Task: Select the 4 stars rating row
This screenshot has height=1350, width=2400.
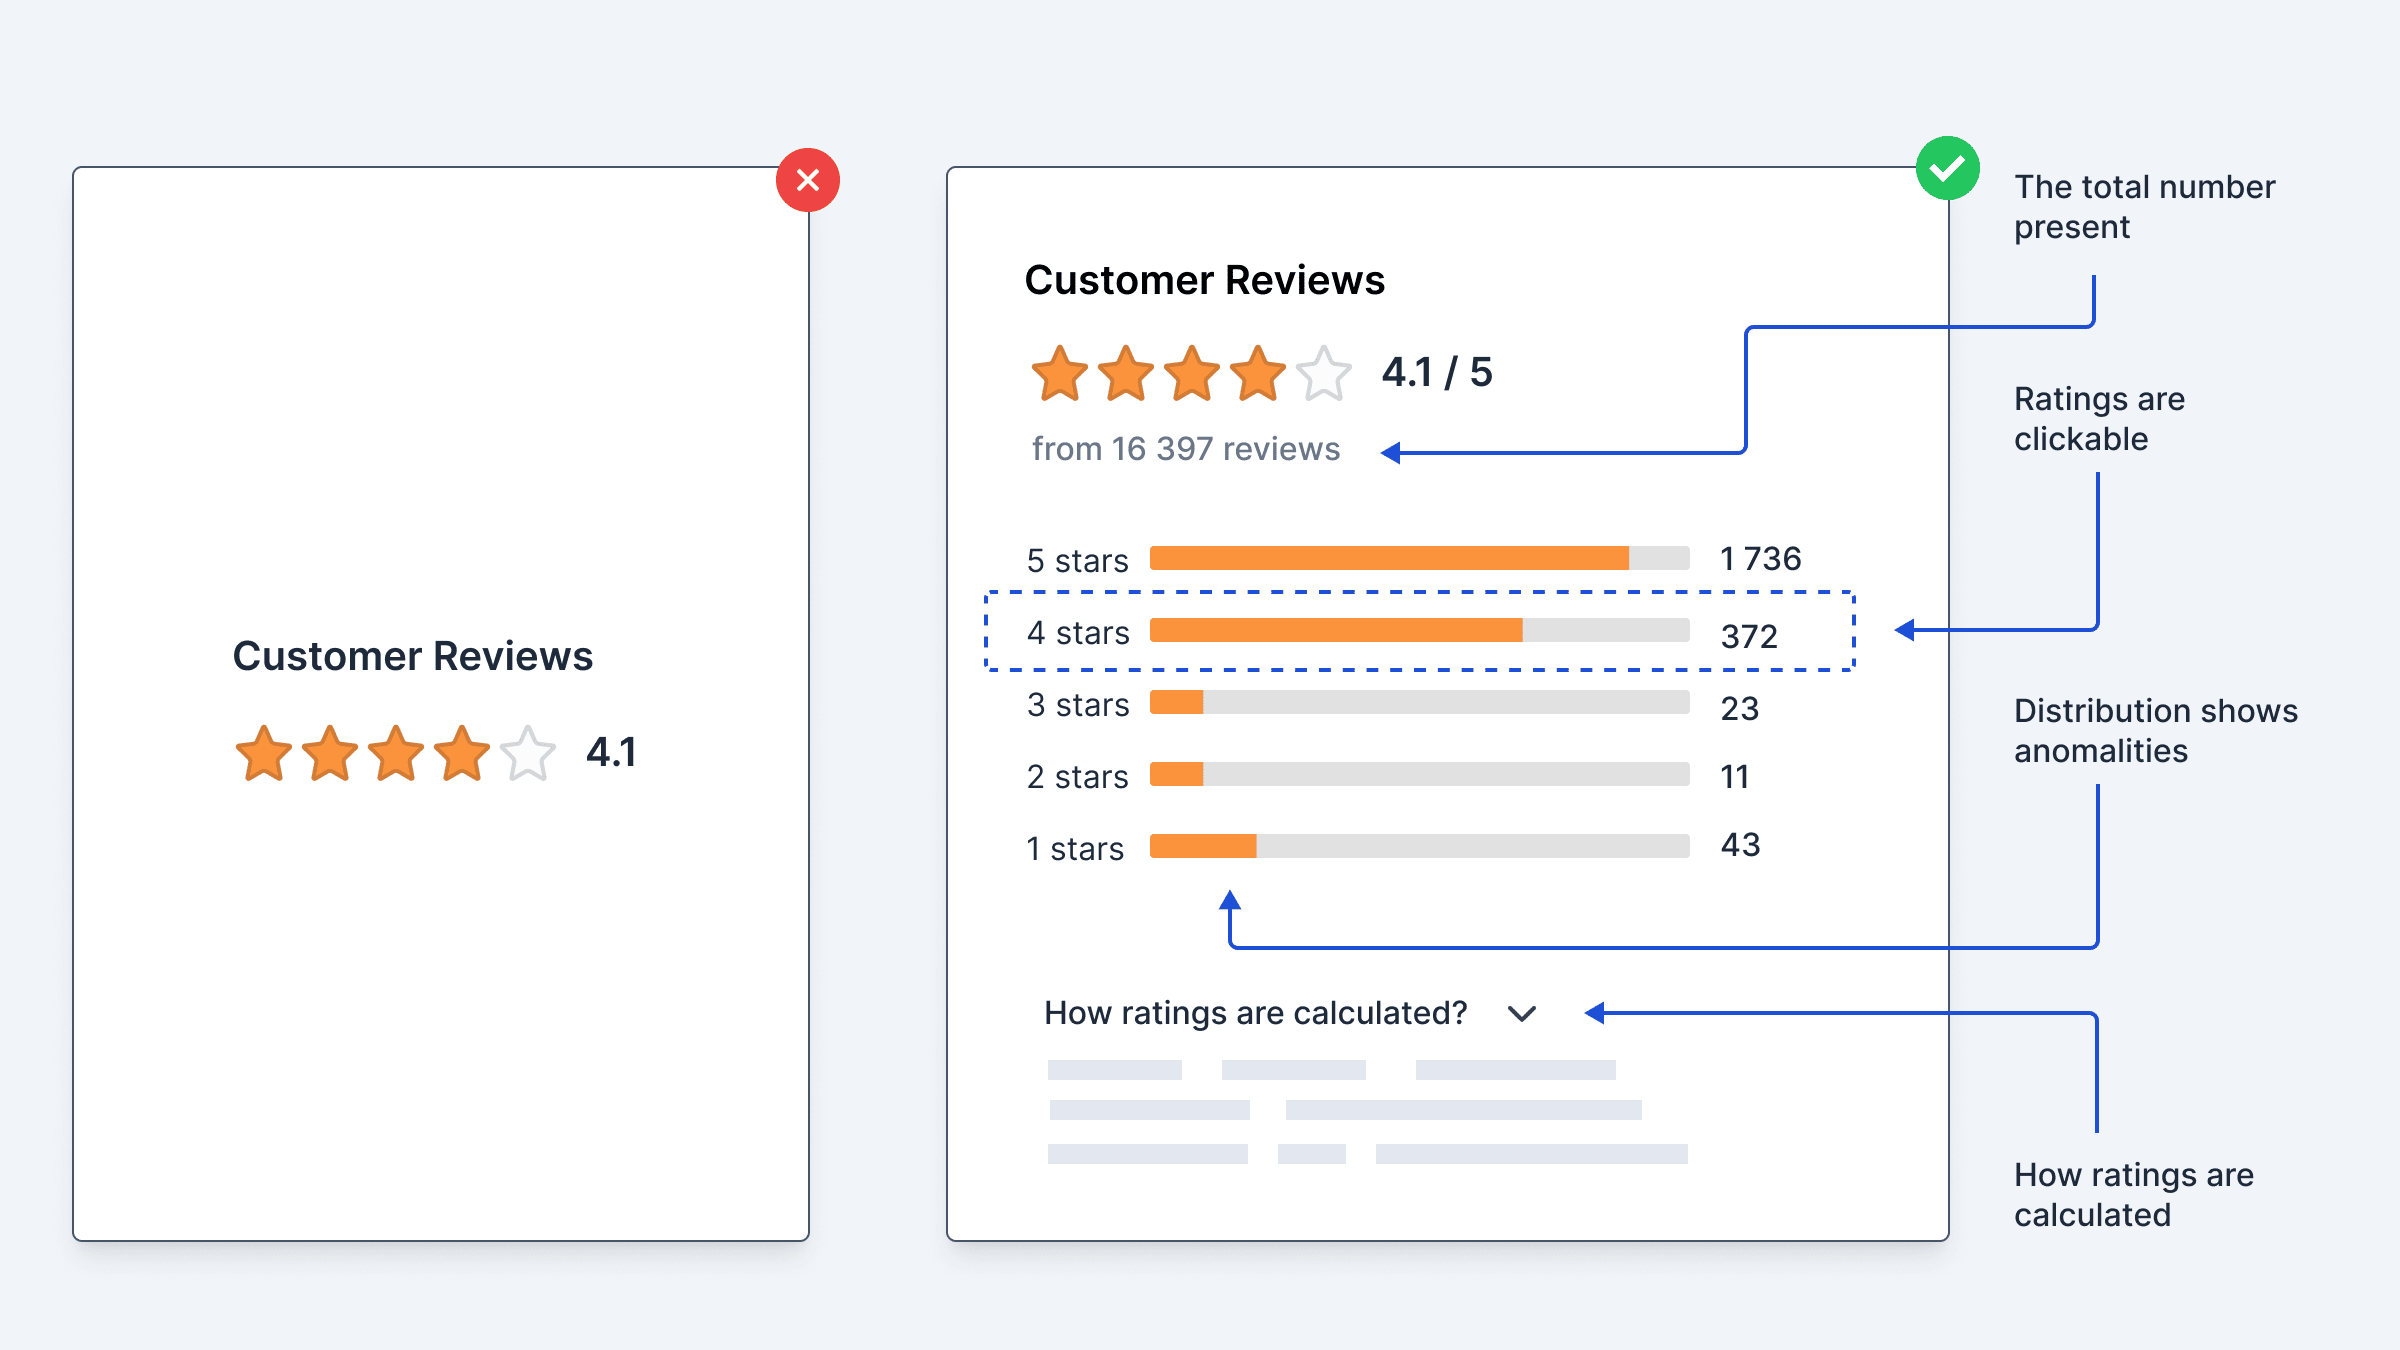Action: (x=1420, y=632)
